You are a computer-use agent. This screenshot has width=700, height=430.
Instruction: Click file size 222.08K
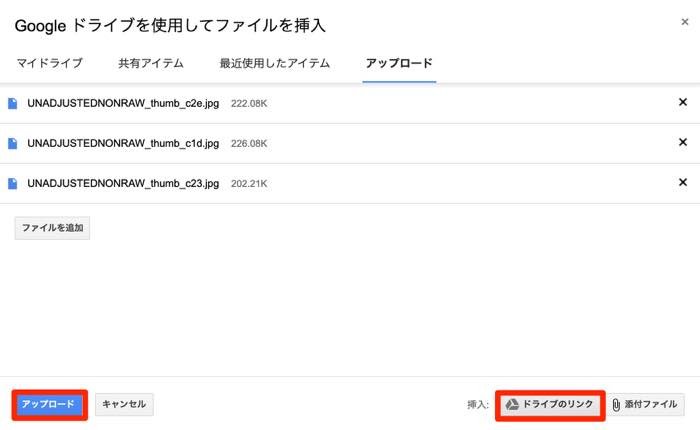249,104
